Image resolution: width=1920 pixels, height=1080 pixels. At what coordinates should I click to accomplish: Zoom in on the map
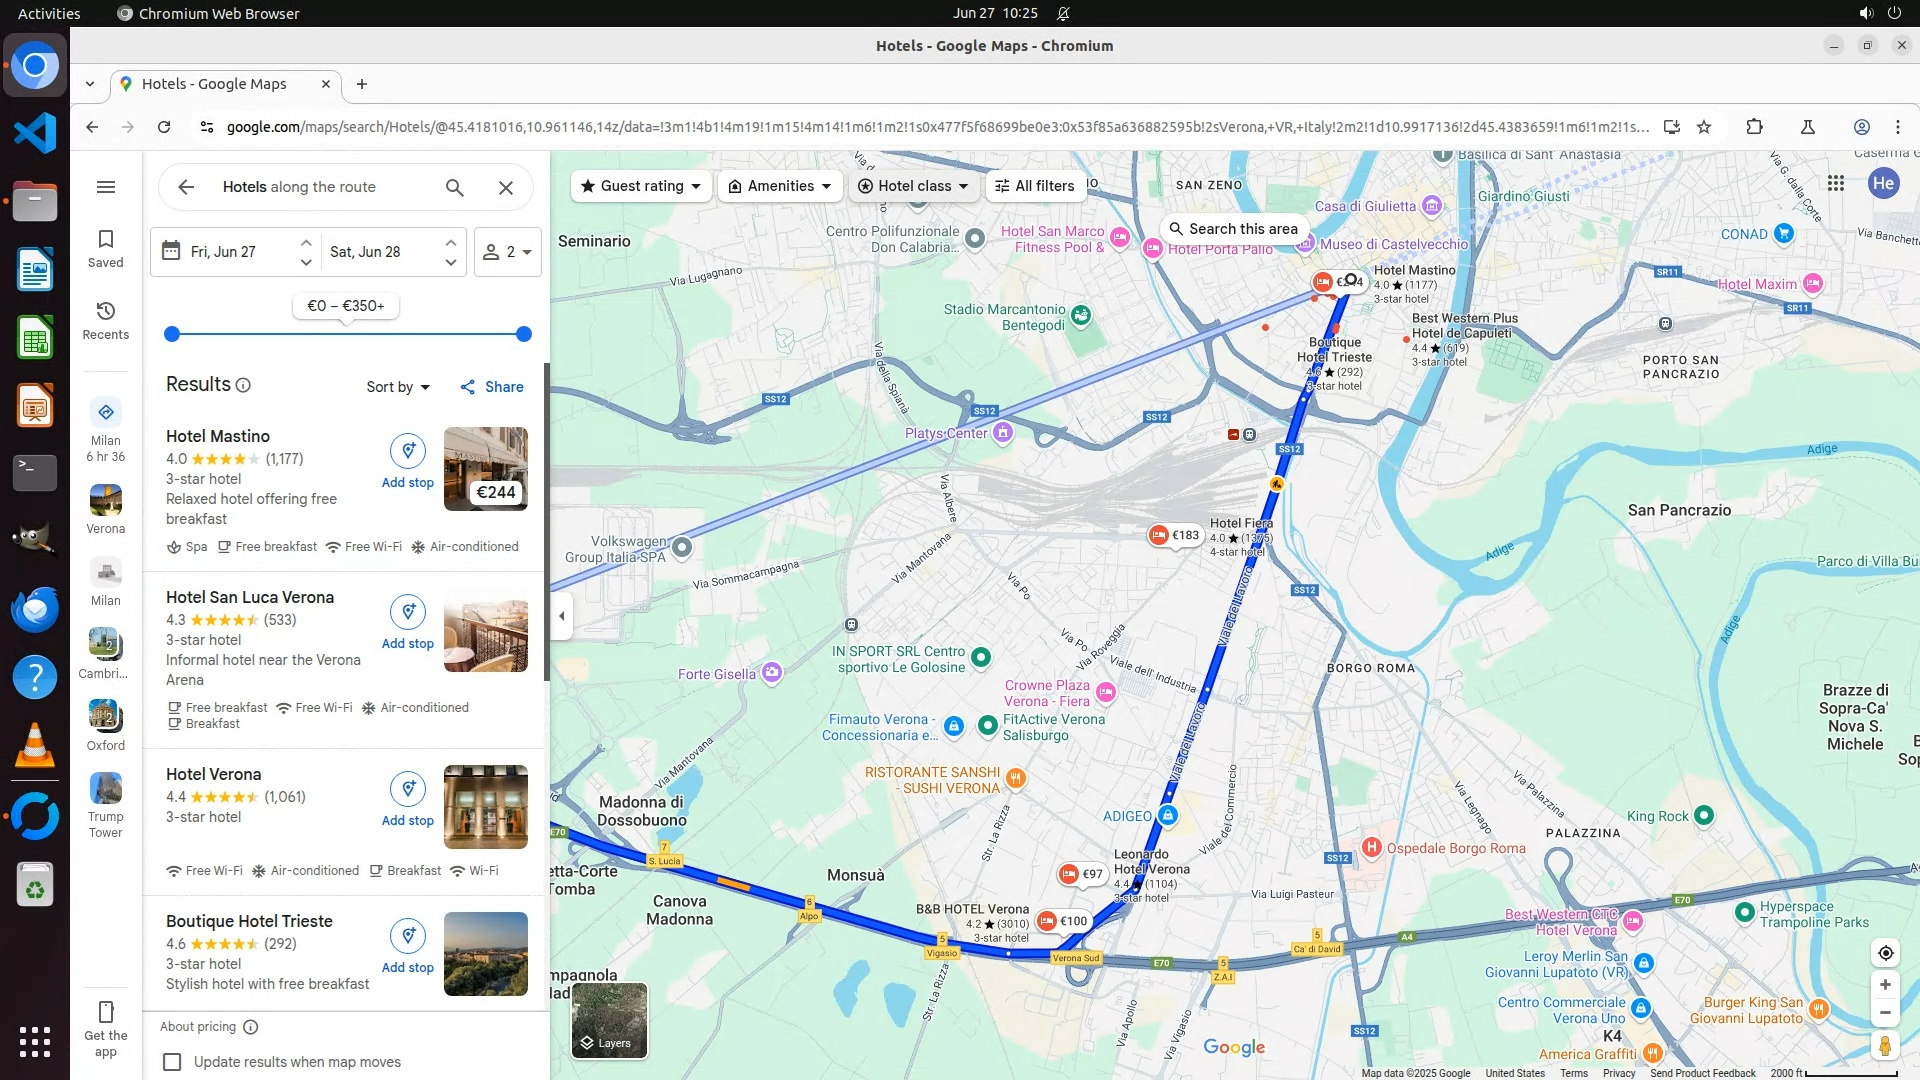click(1885, 985)
